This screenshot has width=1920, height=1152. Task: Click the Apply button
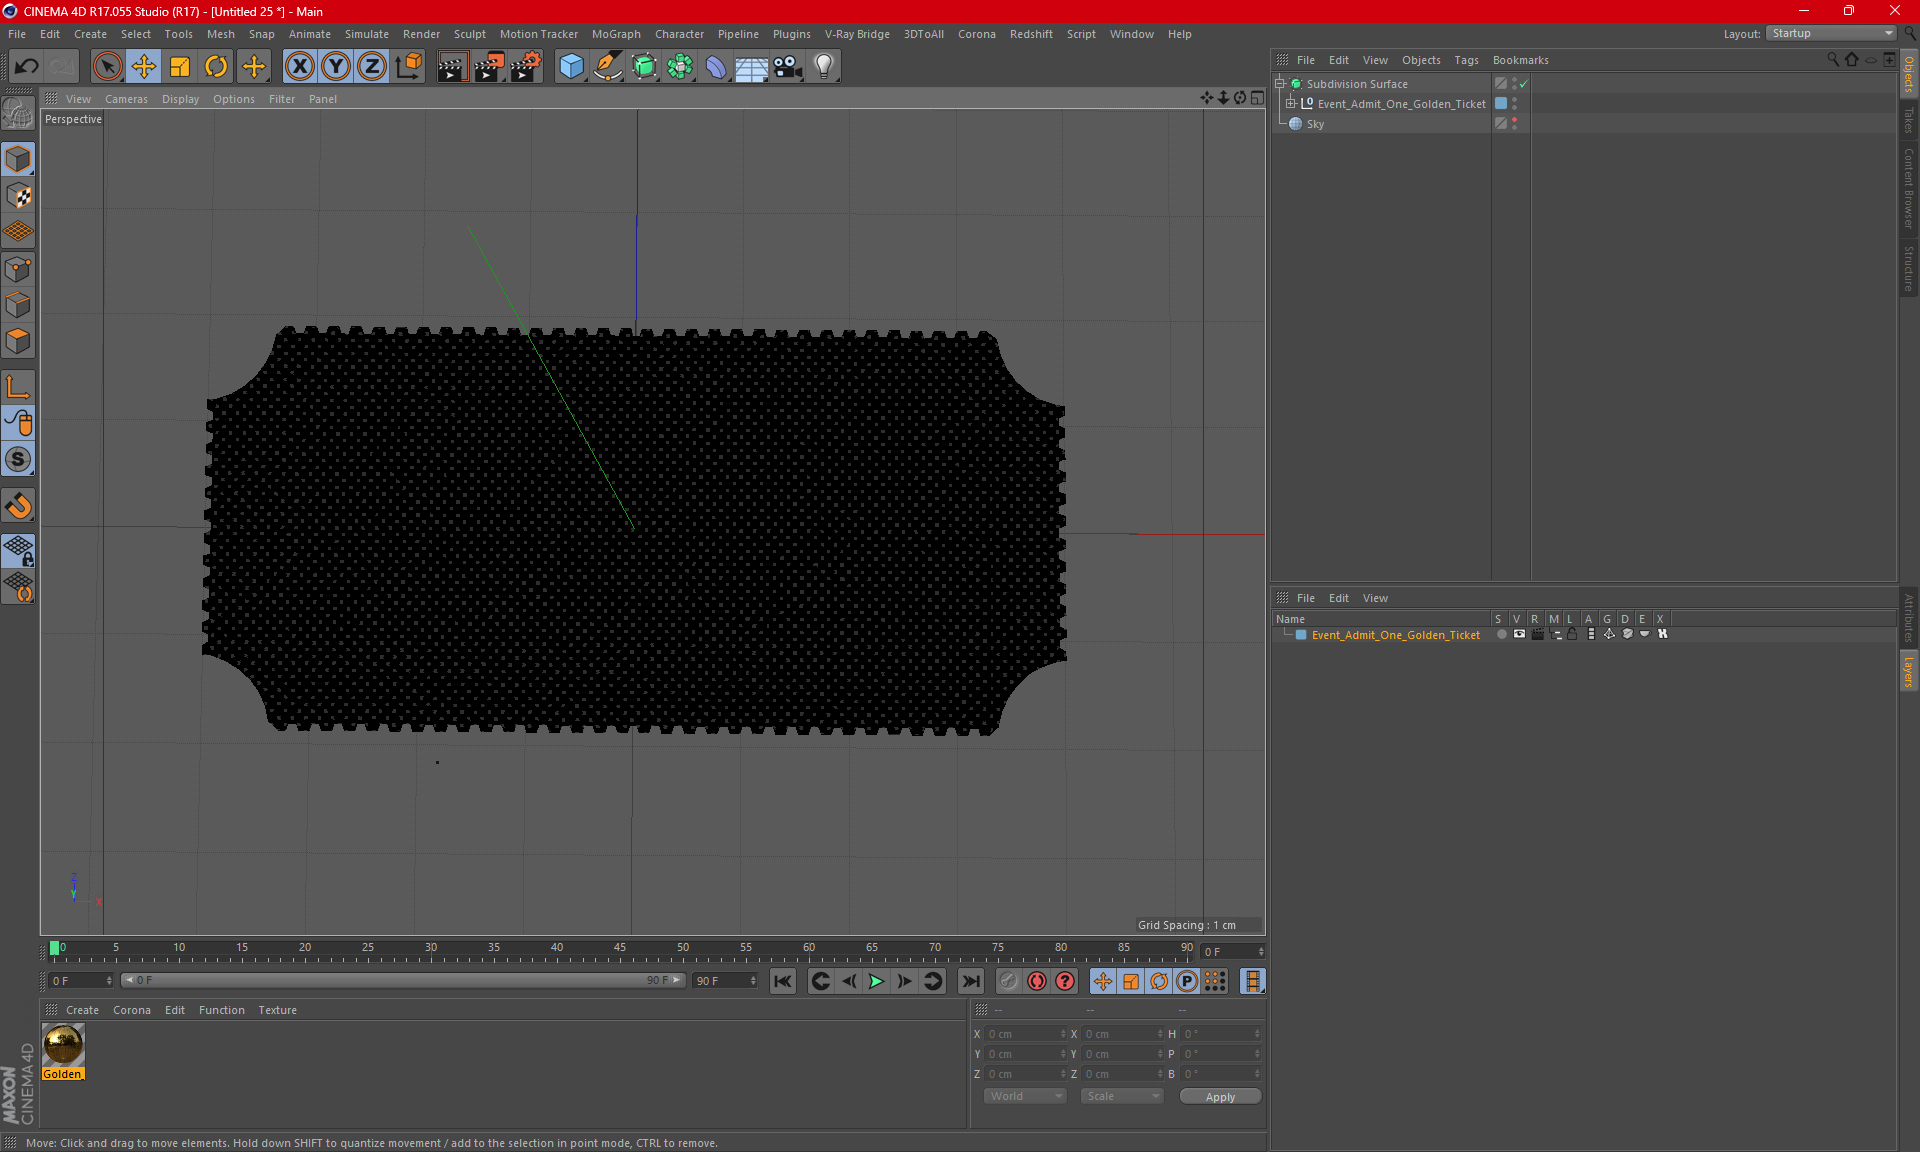point(1220,1097)
